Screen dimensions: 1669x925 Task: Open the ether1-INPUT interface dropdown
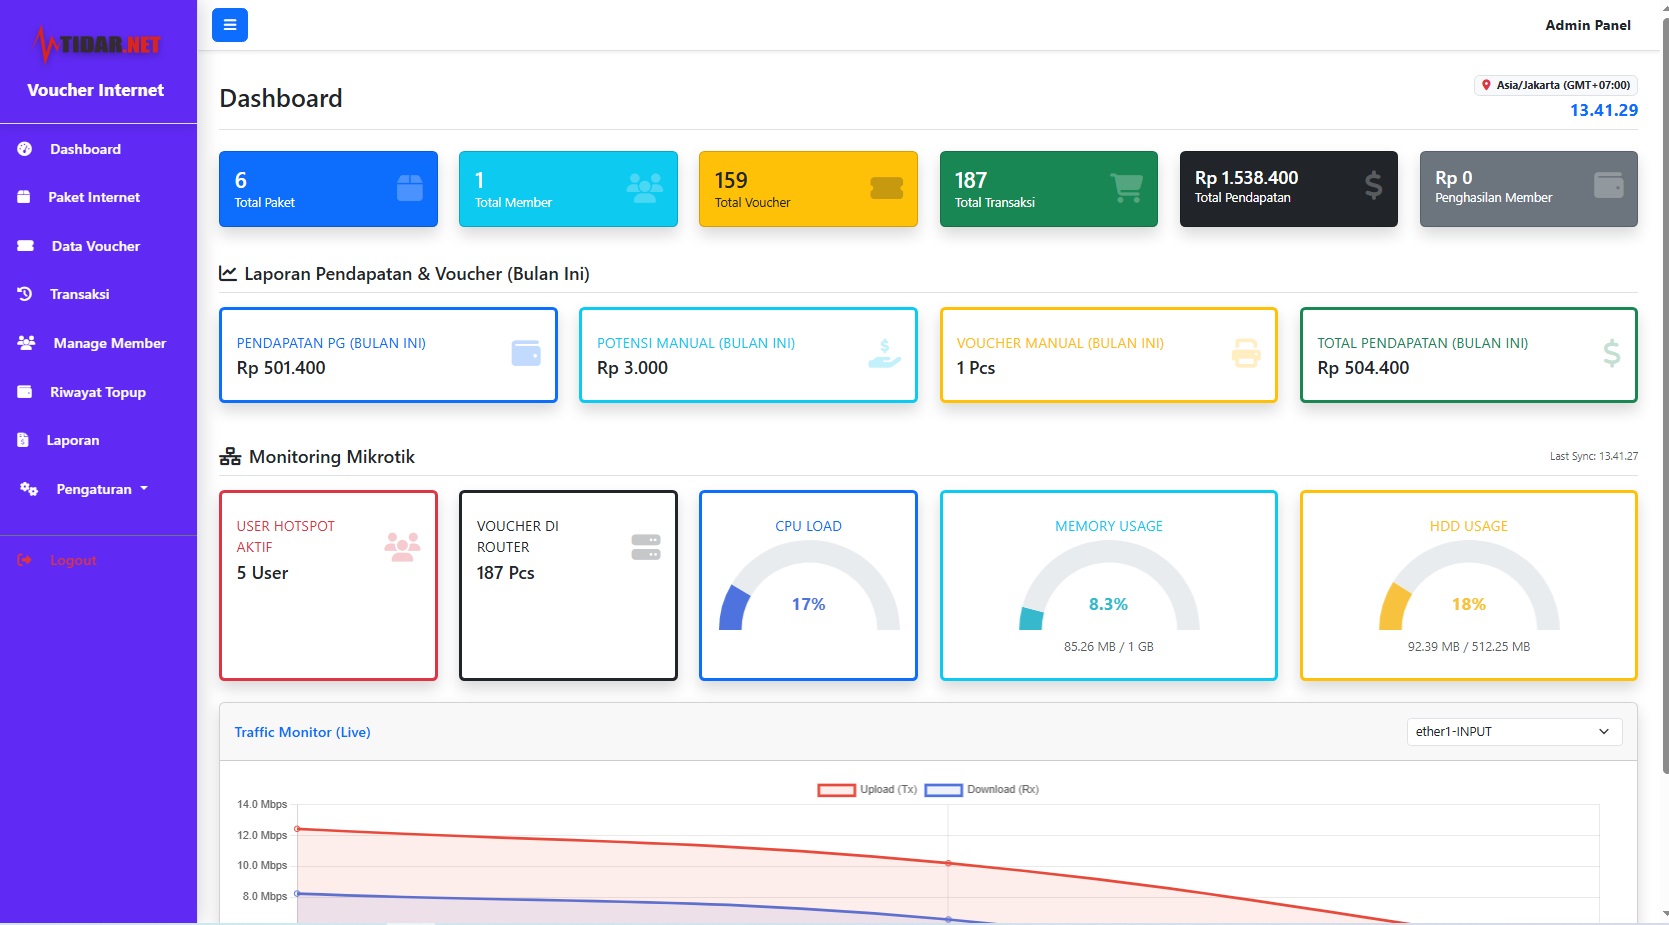pyautogui.click(x=1514, y=732)
